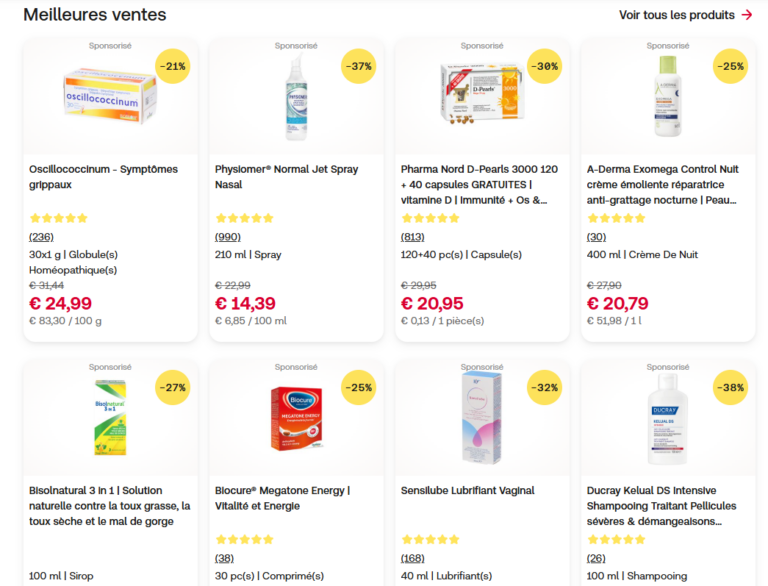Open the Biocure Megatone Energy product image
The width and height of the screenshot is (768, 586).
click(x=296, y=418)
